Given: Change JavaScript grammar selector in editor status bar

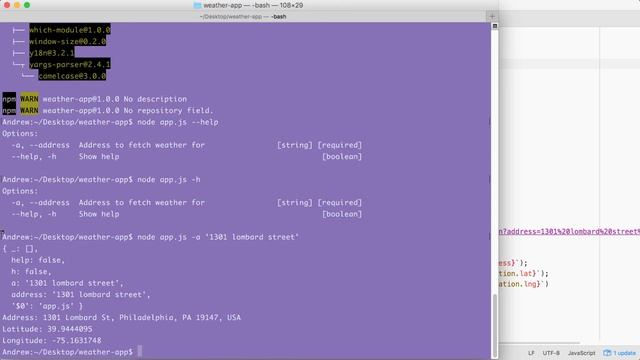Looking at the screenshot, I should click(x=581, y=353).
